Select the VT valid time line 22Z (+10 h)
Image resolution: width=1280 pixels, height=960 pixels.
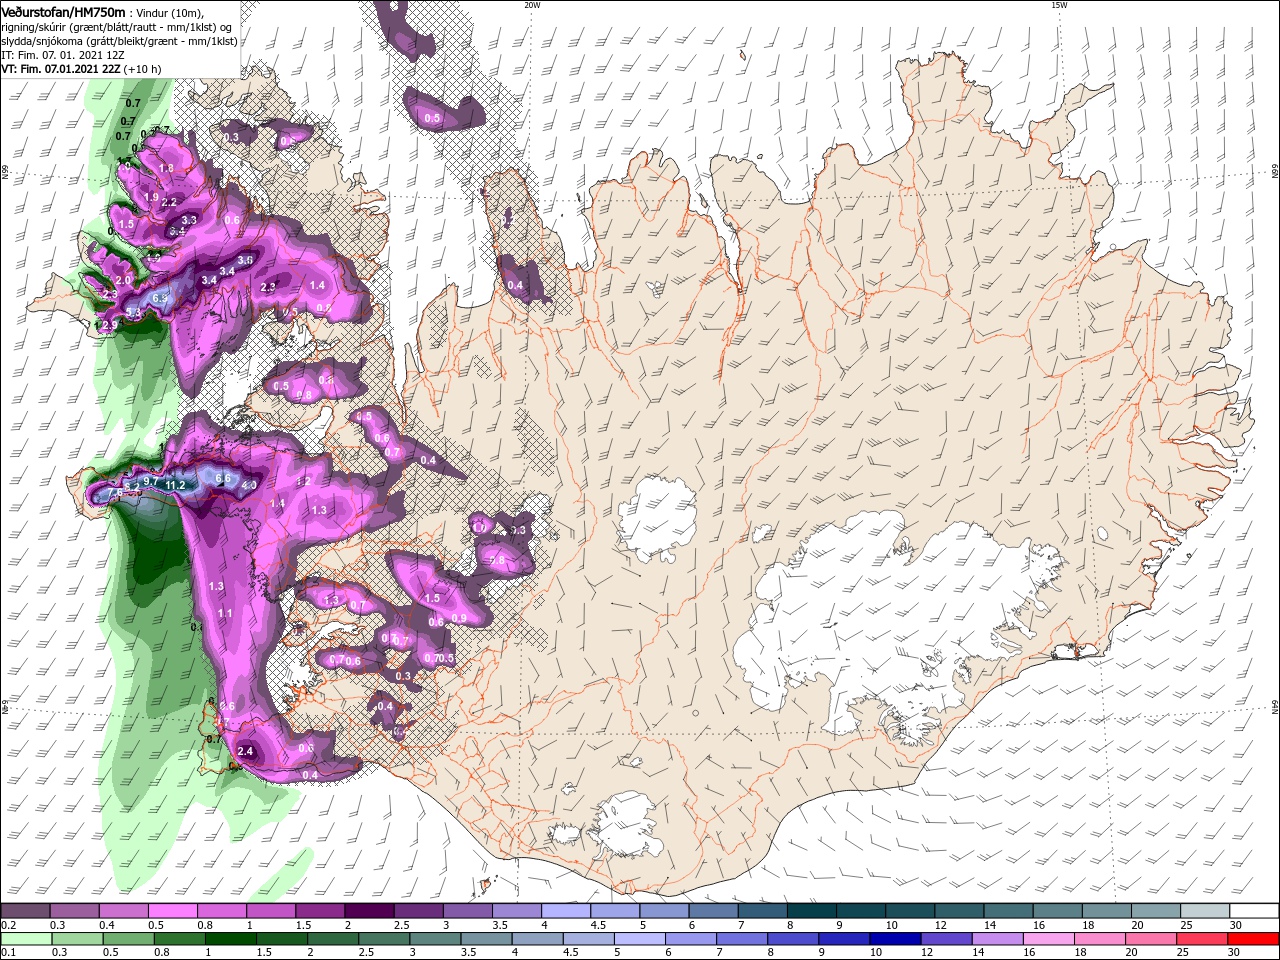82,69
